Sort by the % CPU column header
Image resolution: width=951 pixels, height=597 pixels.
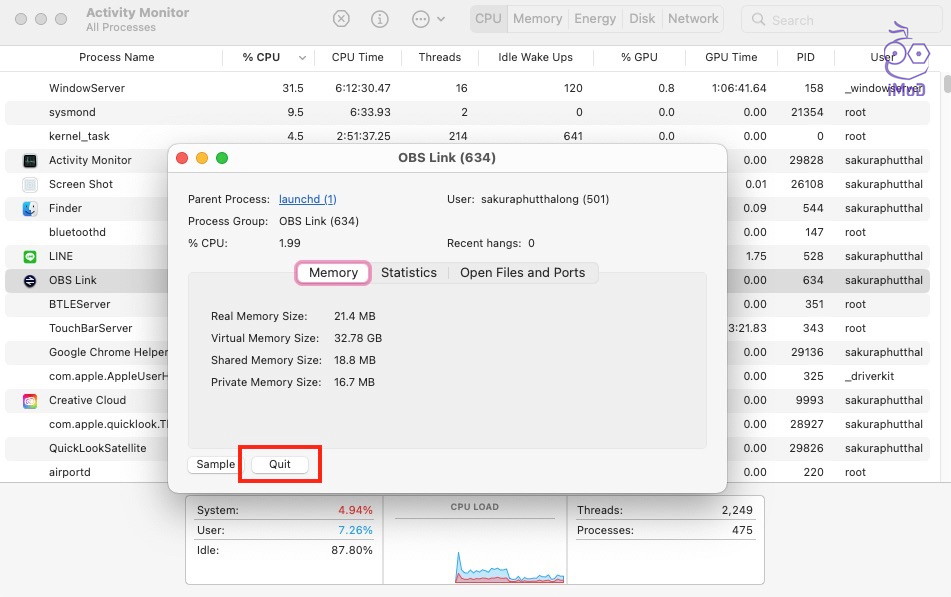[x=262, y=58]
